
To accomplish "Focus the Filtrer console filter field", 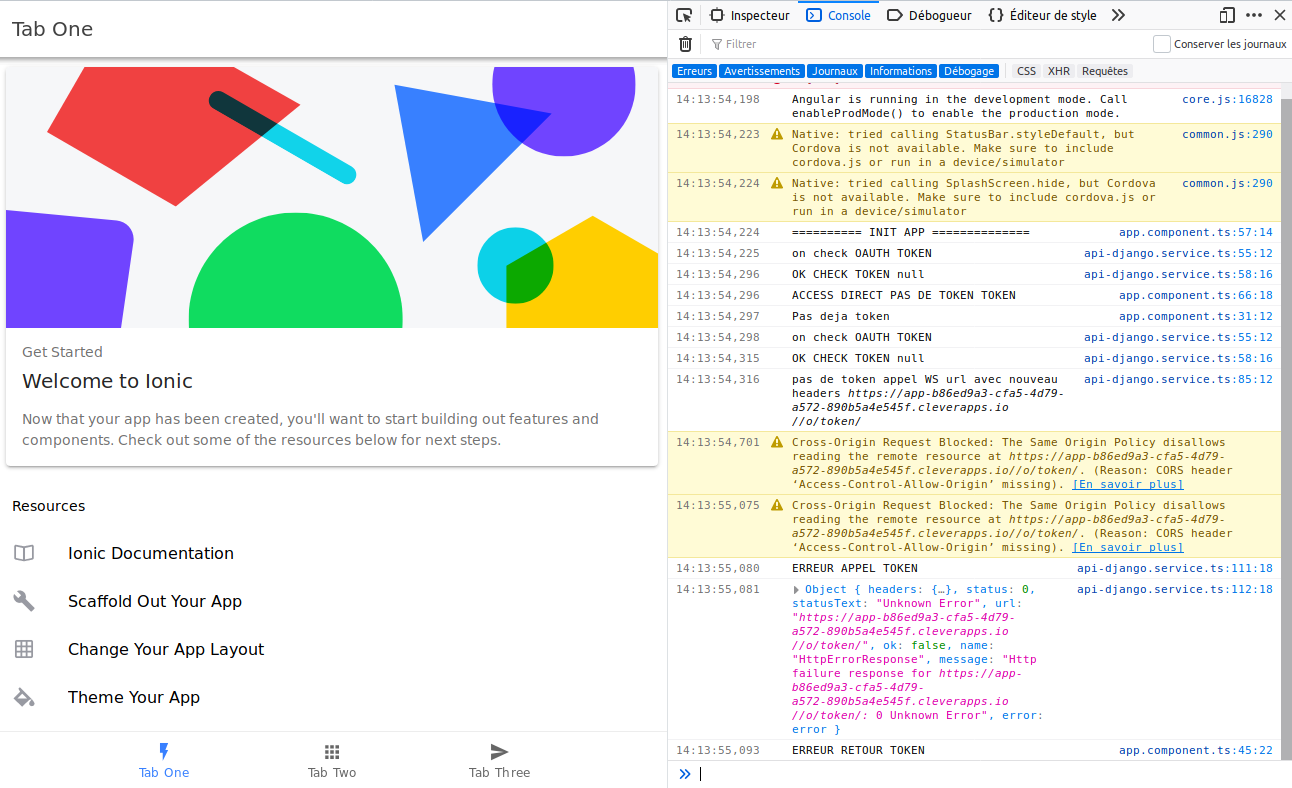I will click(925, 44).
